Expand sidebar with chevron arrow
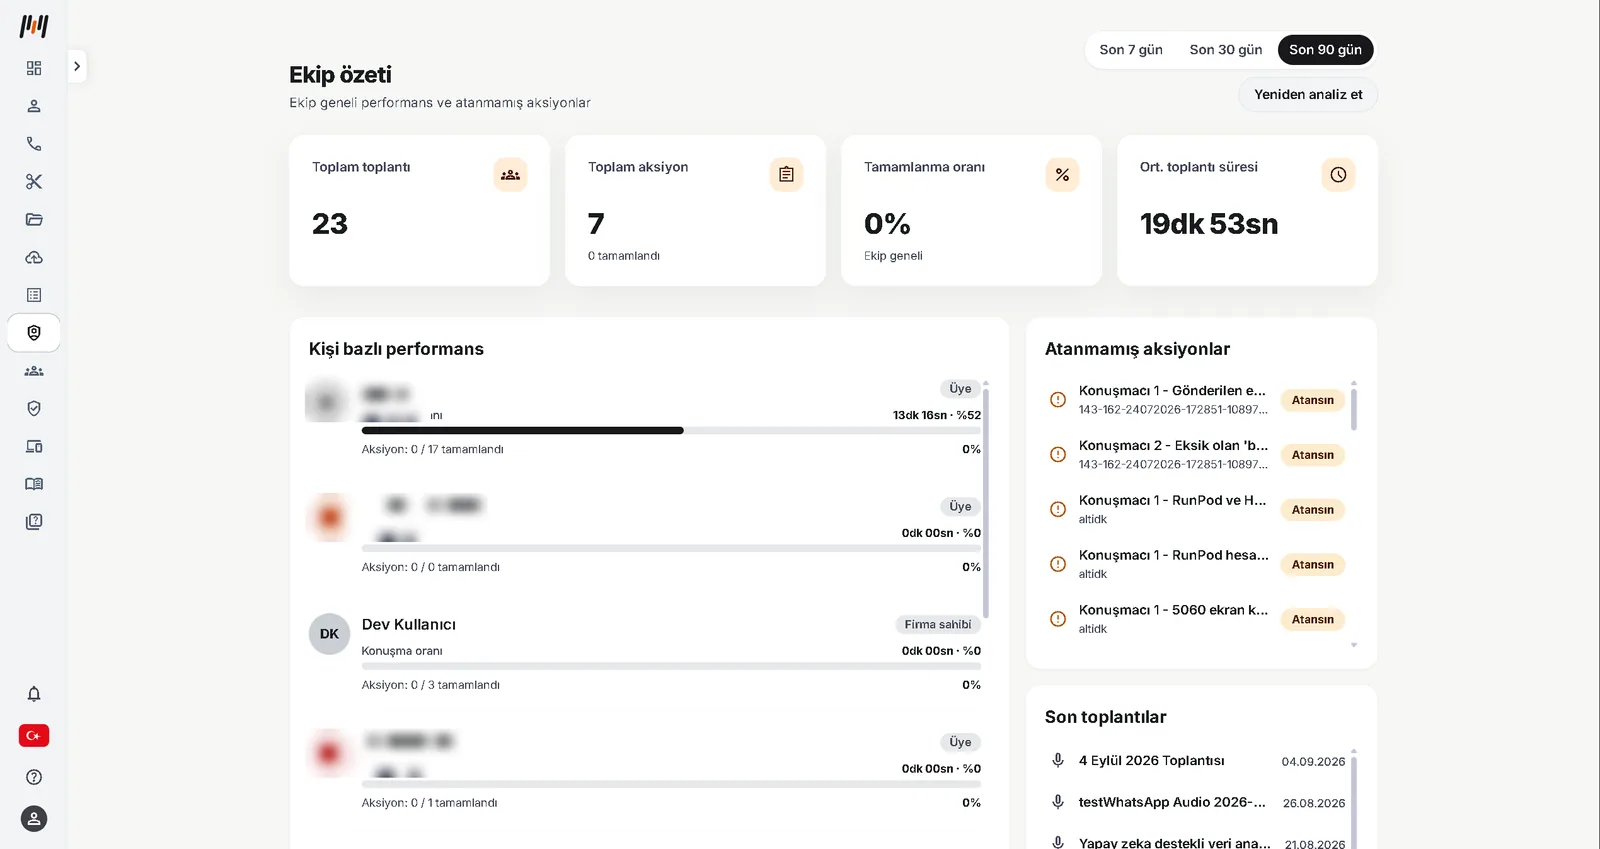The height and width of the screenshot is (849, 1600). [x=77, y=66]
